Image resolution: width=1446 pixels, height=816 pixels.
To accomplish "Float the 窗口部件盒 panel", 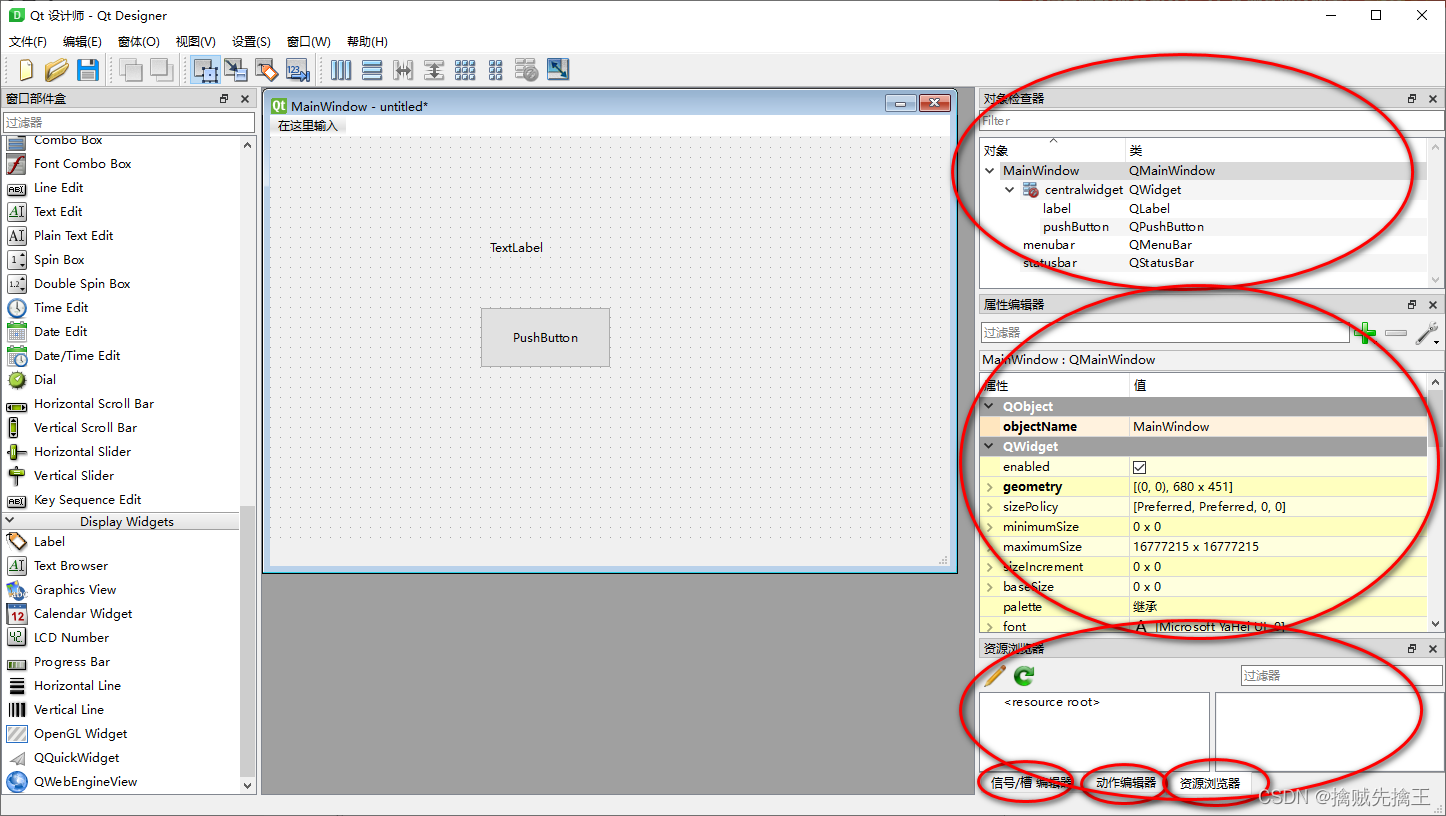I will tap(224, 99).
